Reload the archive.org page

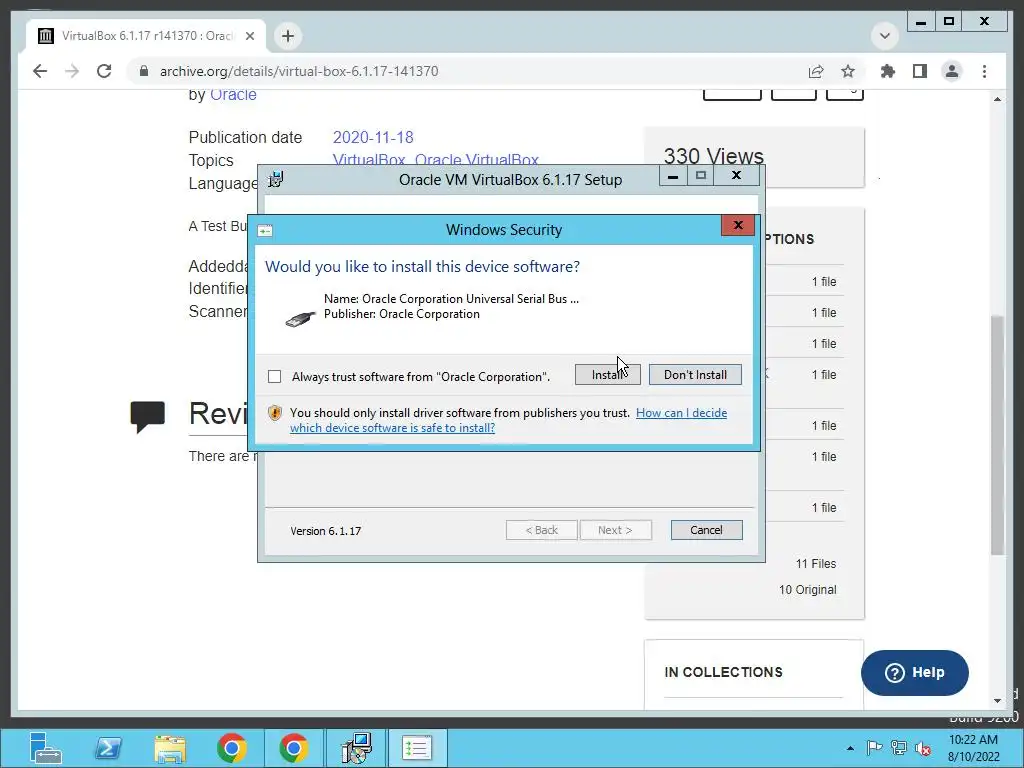click(104, 71)
